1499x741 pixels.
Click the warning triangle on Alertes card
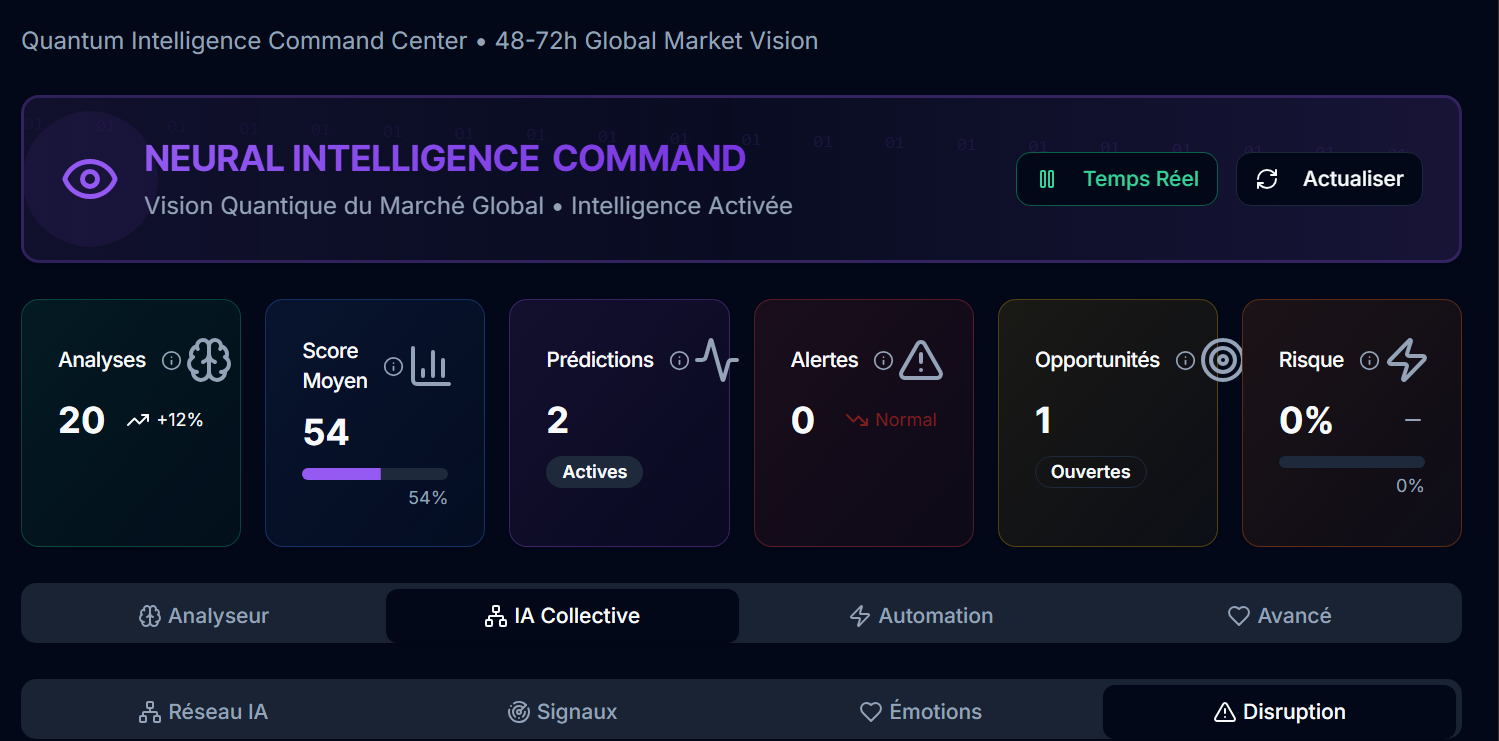[x=921, y=360]
